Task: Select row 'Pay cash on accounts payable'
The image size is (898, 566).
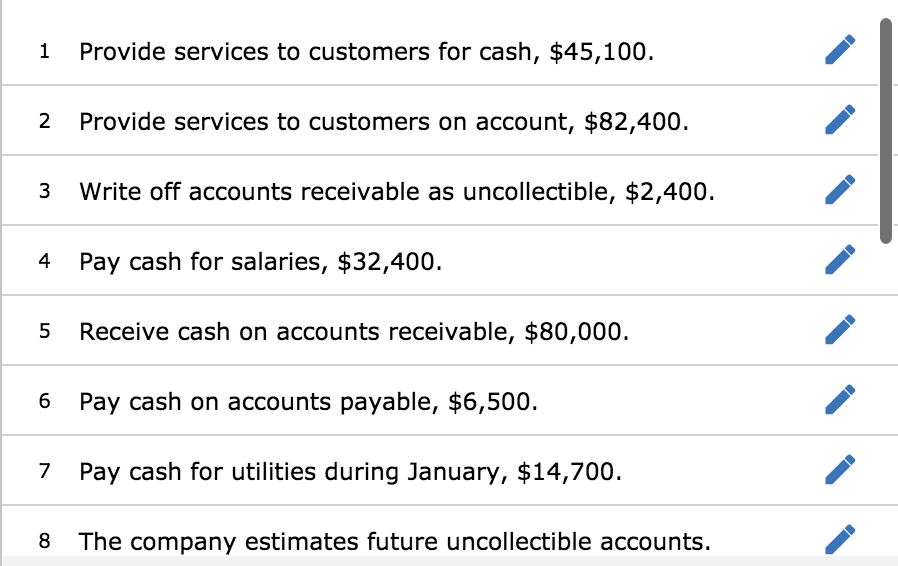Action: pos(440,400)
